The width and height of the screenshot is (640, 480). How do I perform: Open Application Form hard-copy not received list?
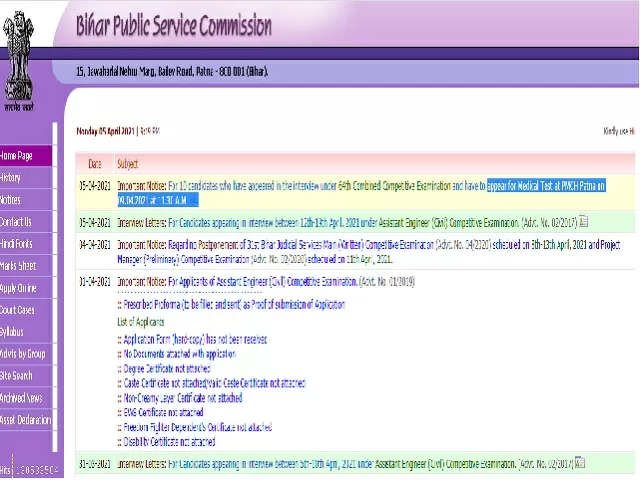[195, 339]
